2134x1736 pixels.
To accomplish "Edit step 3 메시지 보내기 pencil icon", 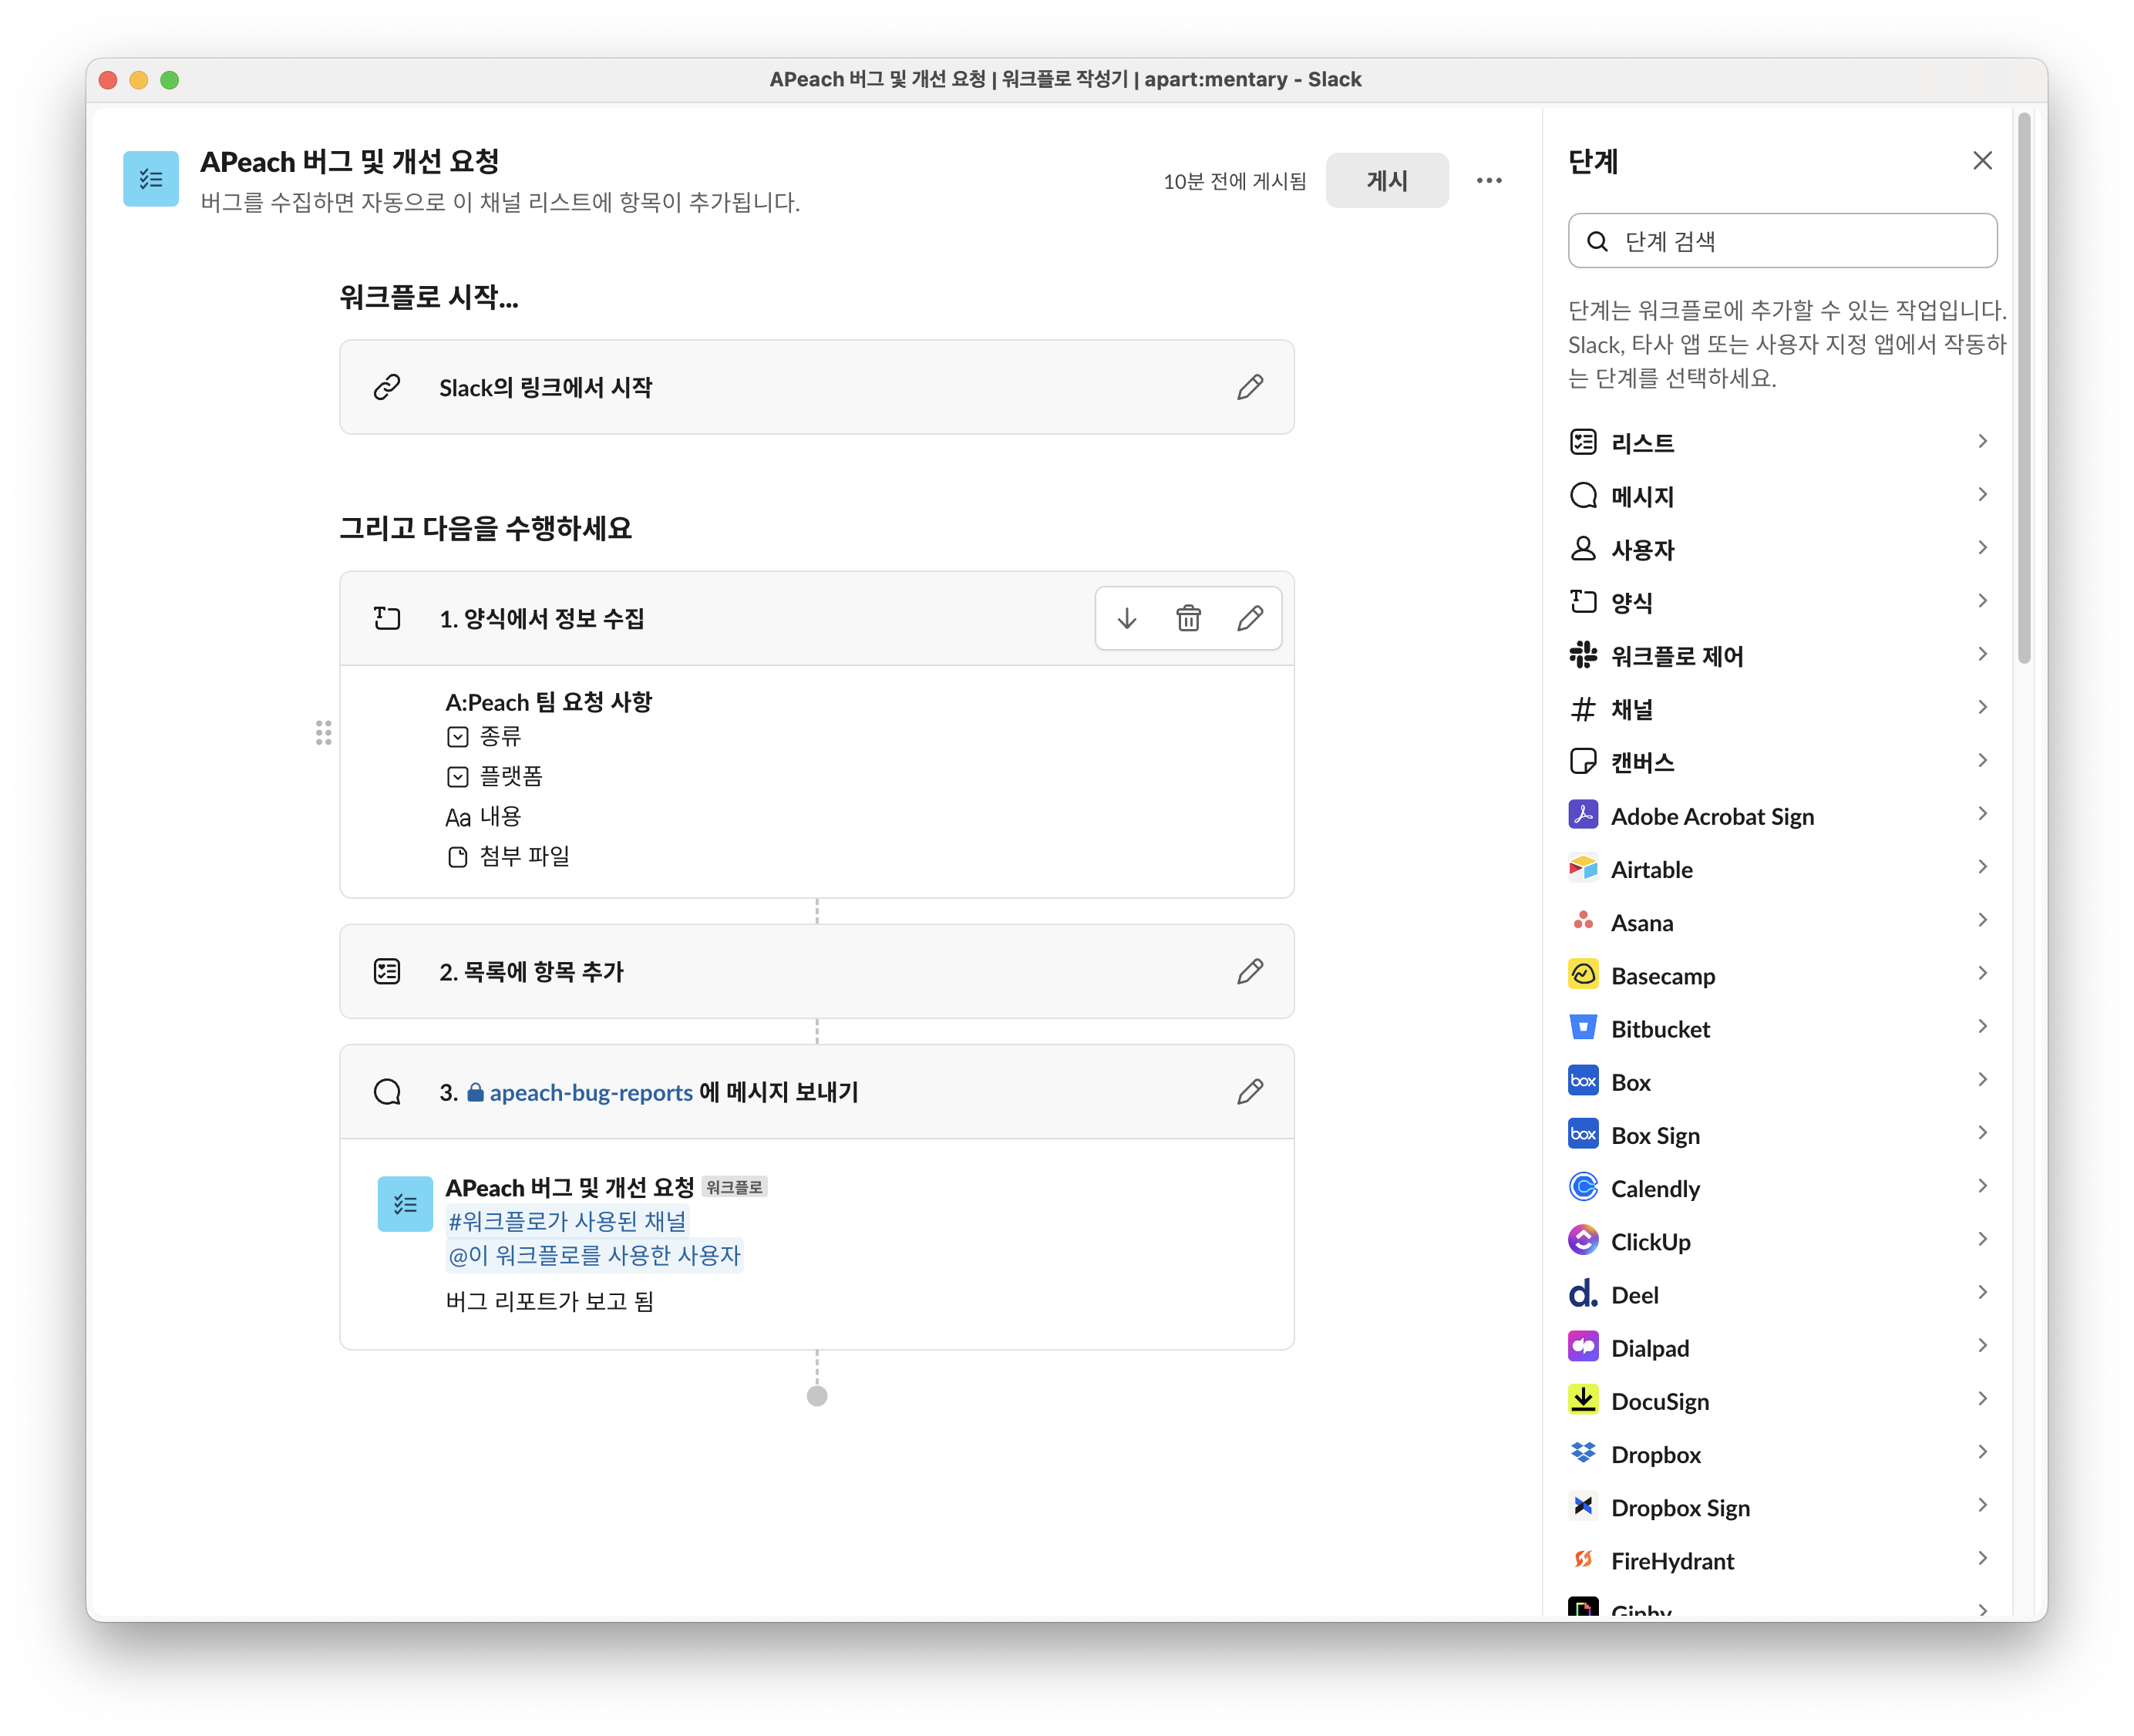I will [1250, 1091].
